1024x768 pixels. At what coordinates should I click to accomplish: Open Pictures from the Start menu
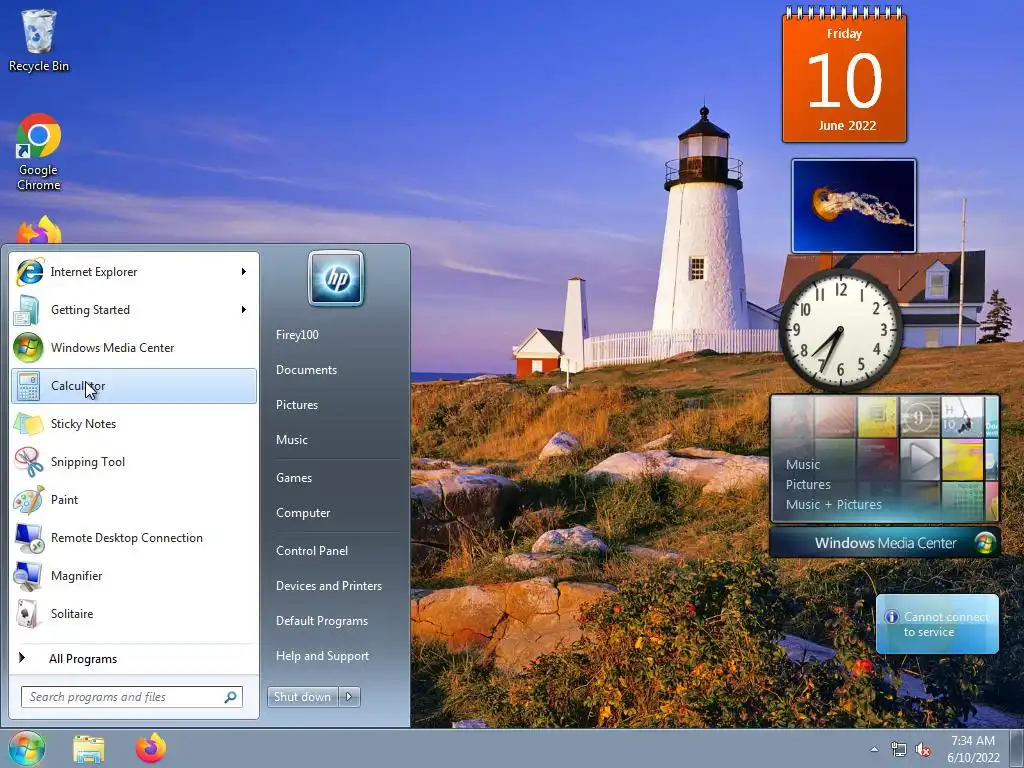point(296,405)
